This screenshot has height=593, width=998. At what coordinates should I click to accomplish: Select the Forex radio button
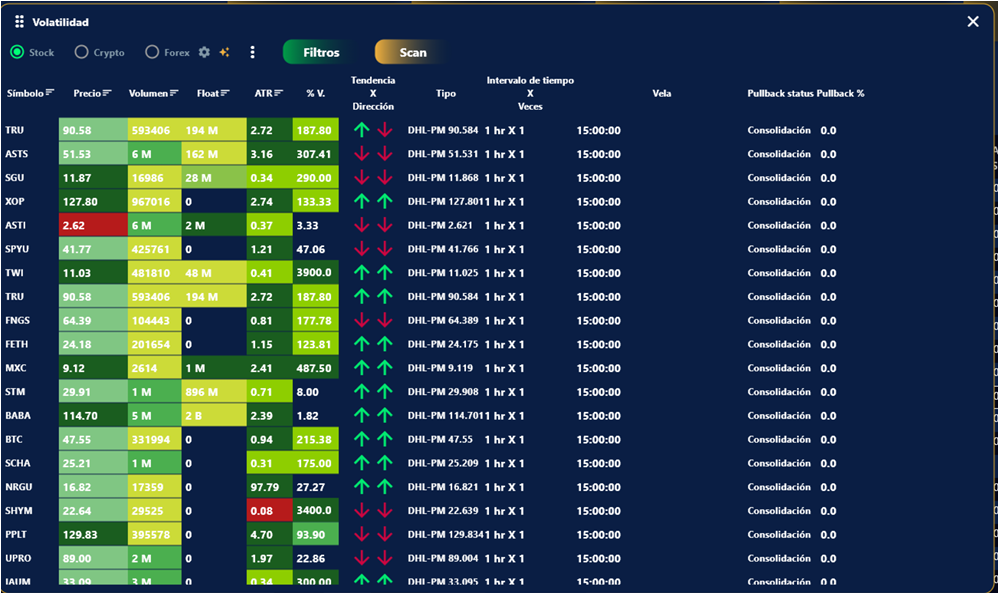(152, 52)
